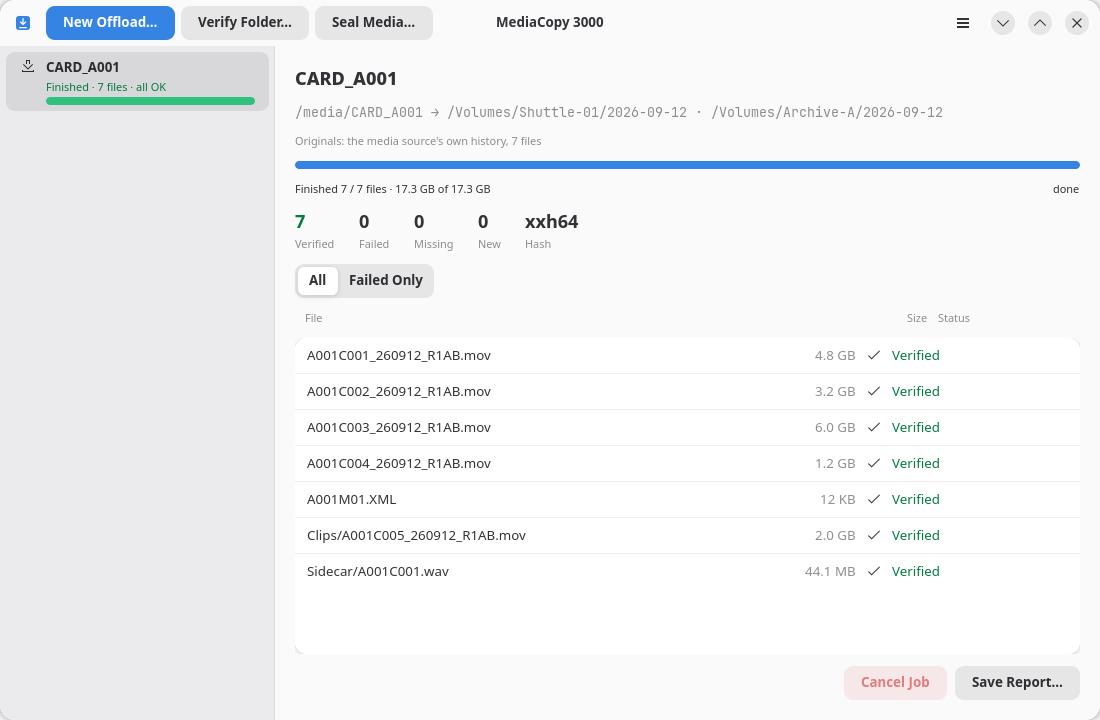Click the 6.0 GB size value
1100x720 pixels.
click(x=835, y=427)
